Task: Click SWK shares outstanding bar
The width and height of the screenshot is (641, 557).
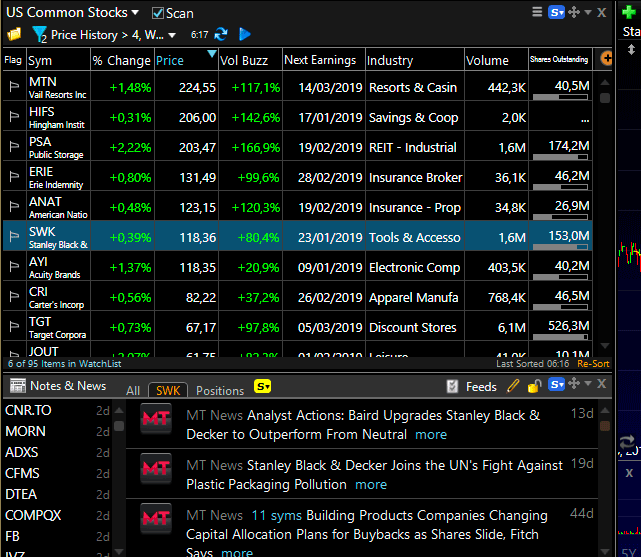Action: (x=560, y=247)
